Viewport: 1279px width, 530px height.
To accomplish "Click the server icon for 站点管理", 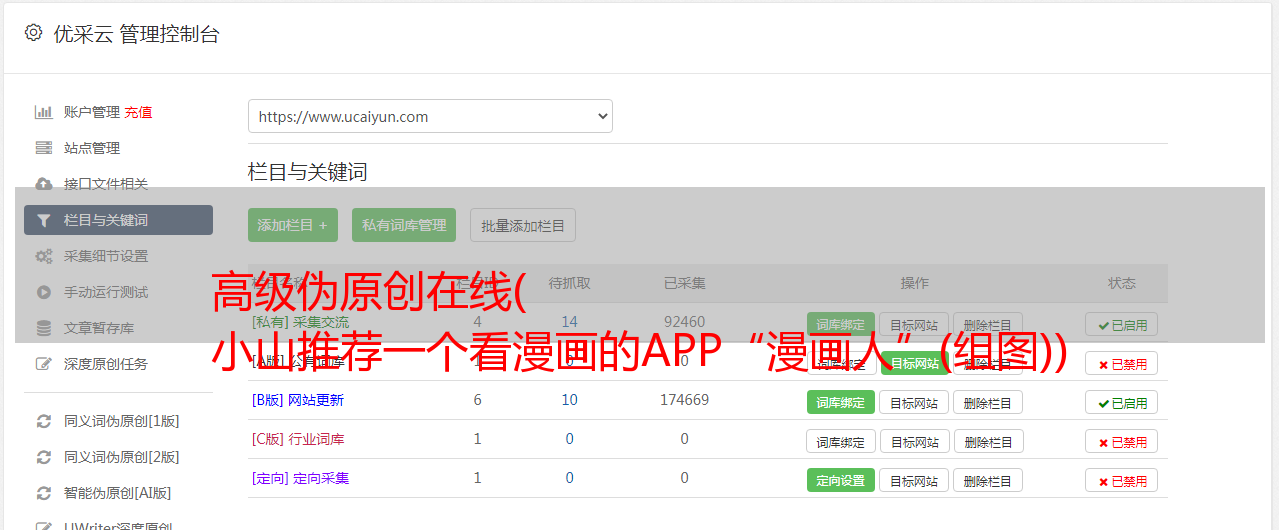I will pos(44,148).
